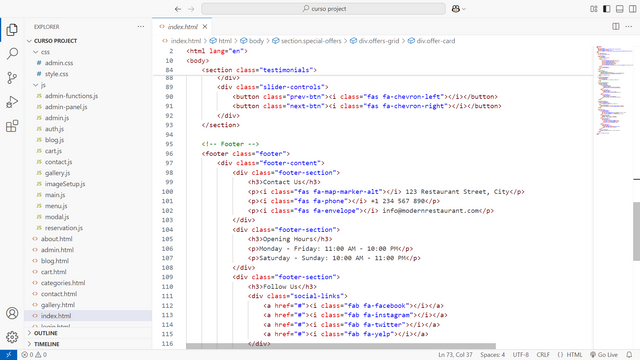Click breadcrumb body
The height and width of the screenshot is (360, 640).
point(256,41)
